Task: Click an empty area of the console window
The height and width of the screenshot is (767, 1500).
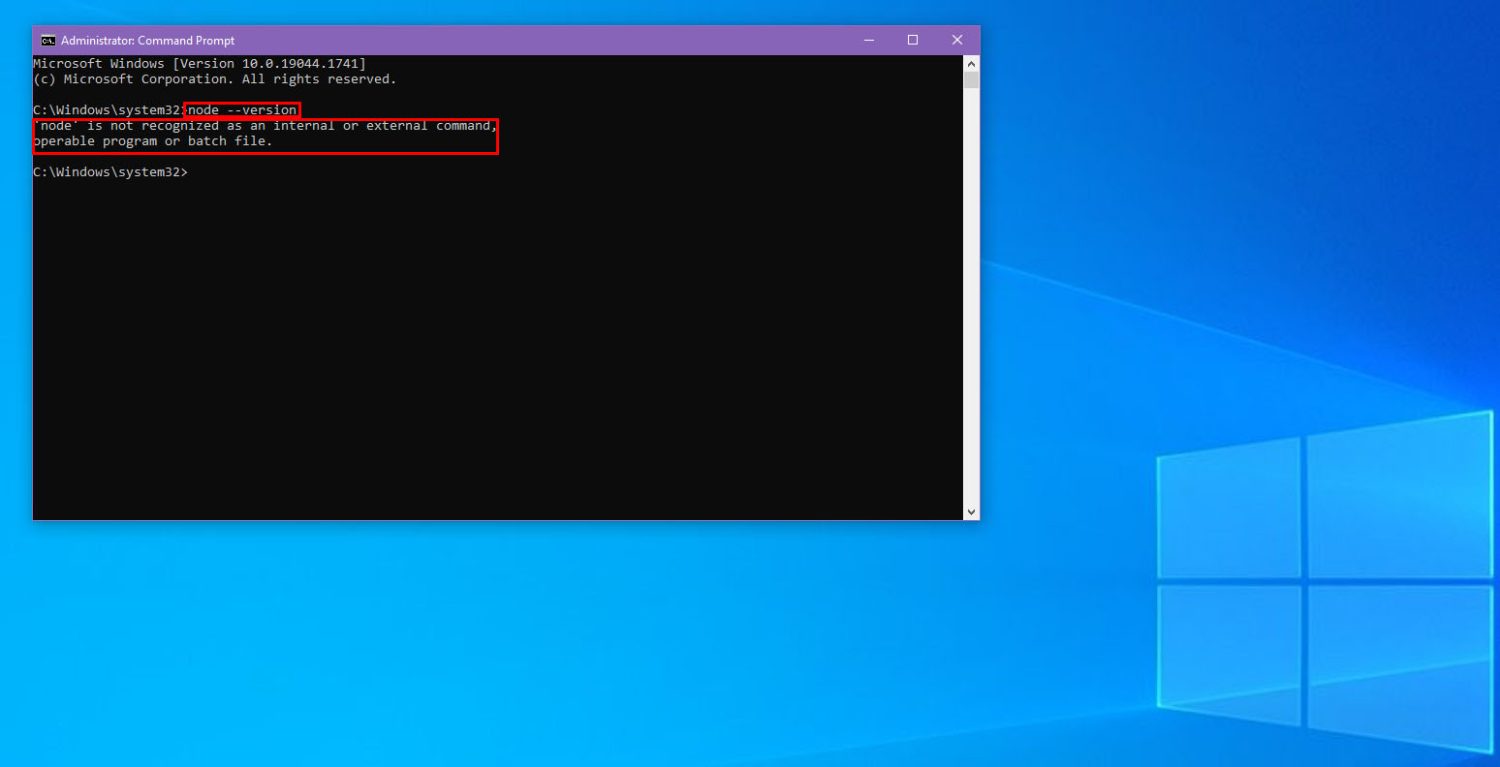Action: 500,350
